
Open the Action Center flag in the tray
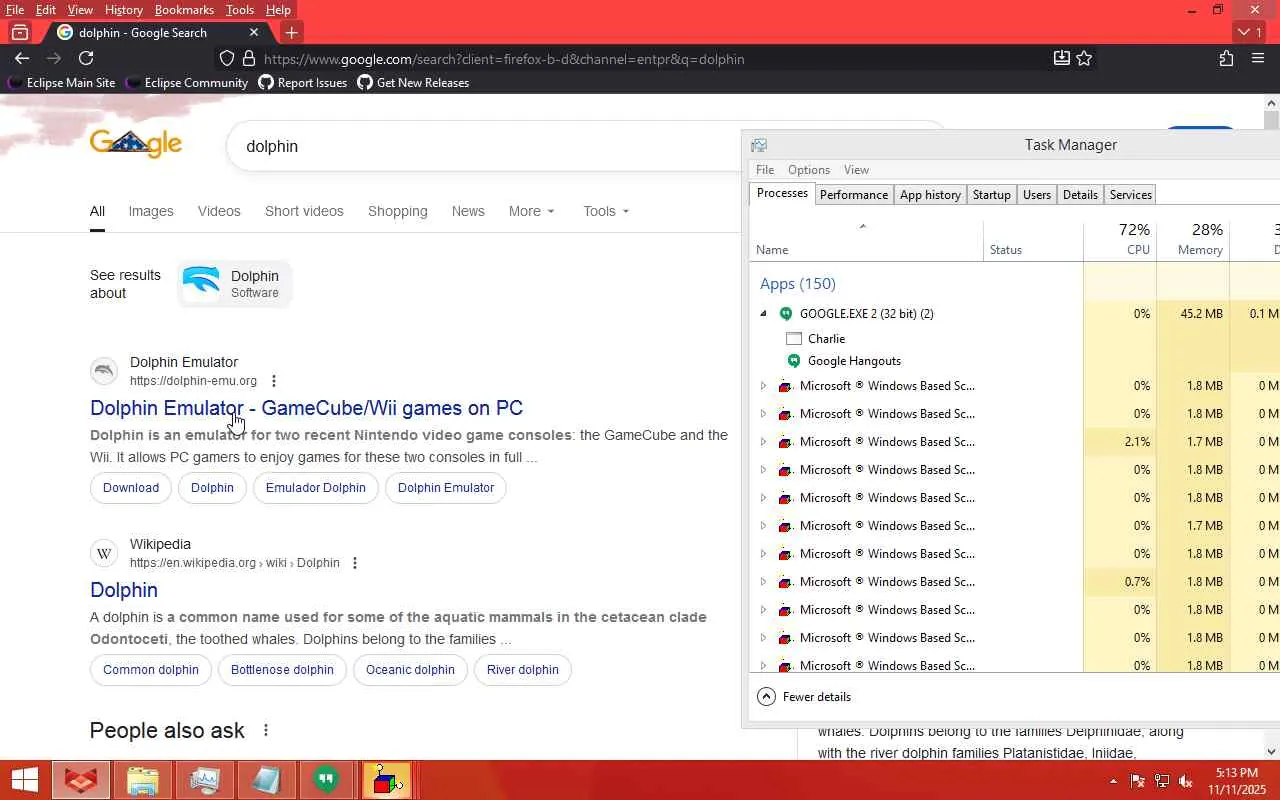click(x=1138, y=781)
